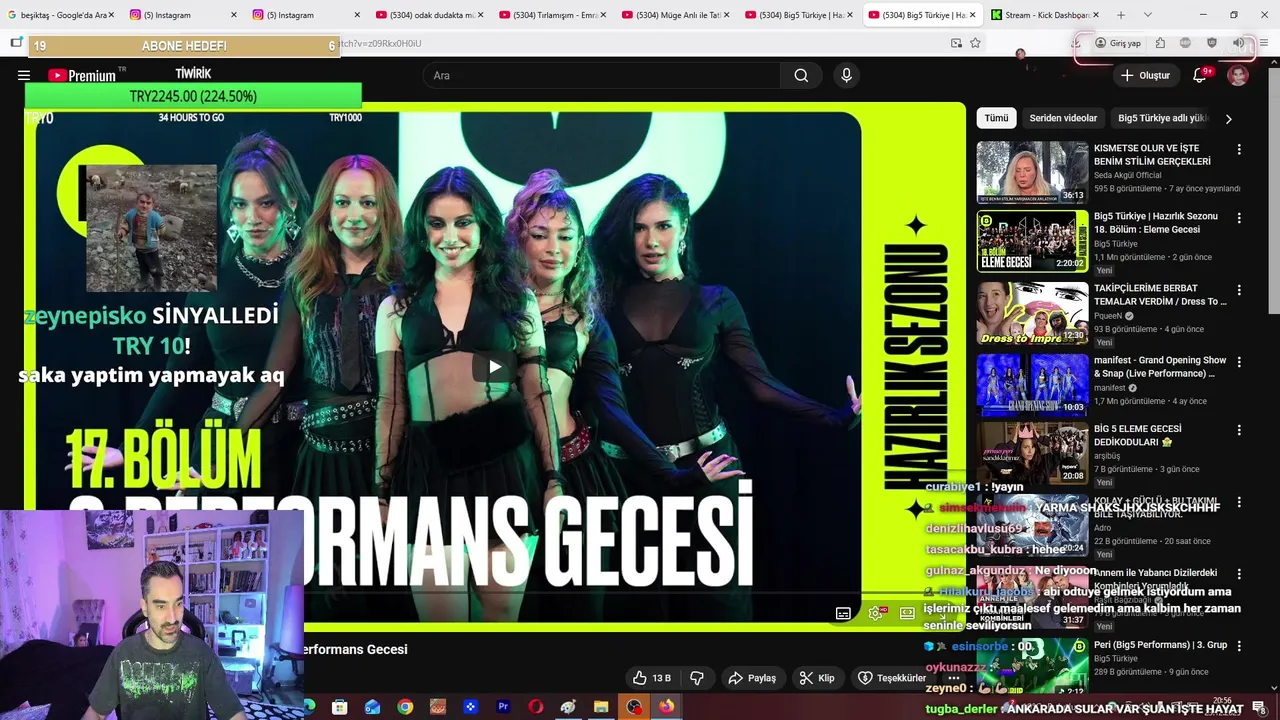Open options for Annem ile Yabancı Dizilerdeki video

click(1239, 575)
